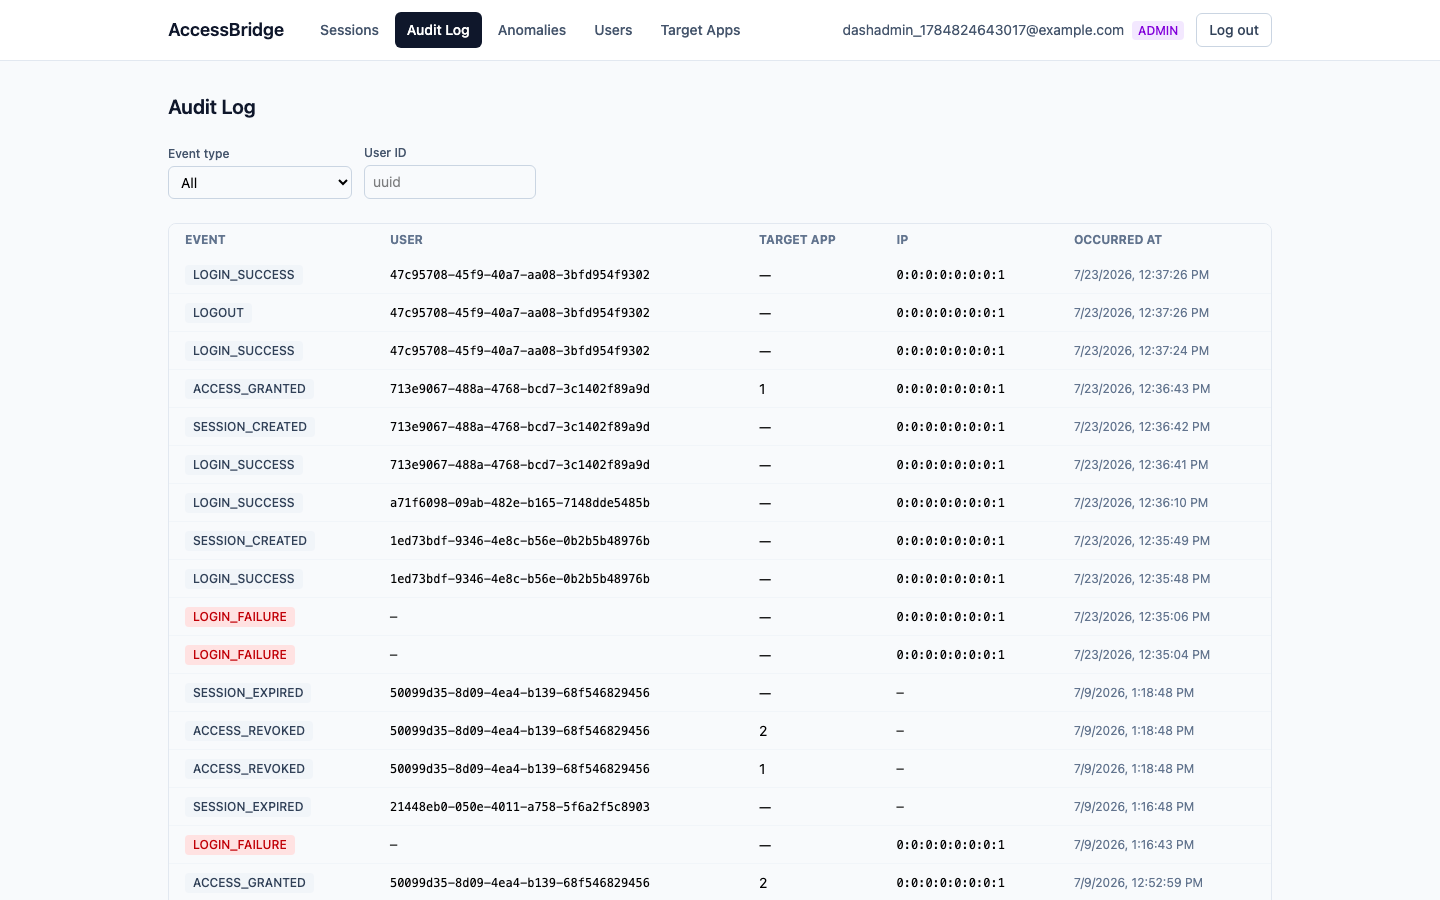
Task: Click IP address in the LOGOUT row
Action: [x=950, y=313]
